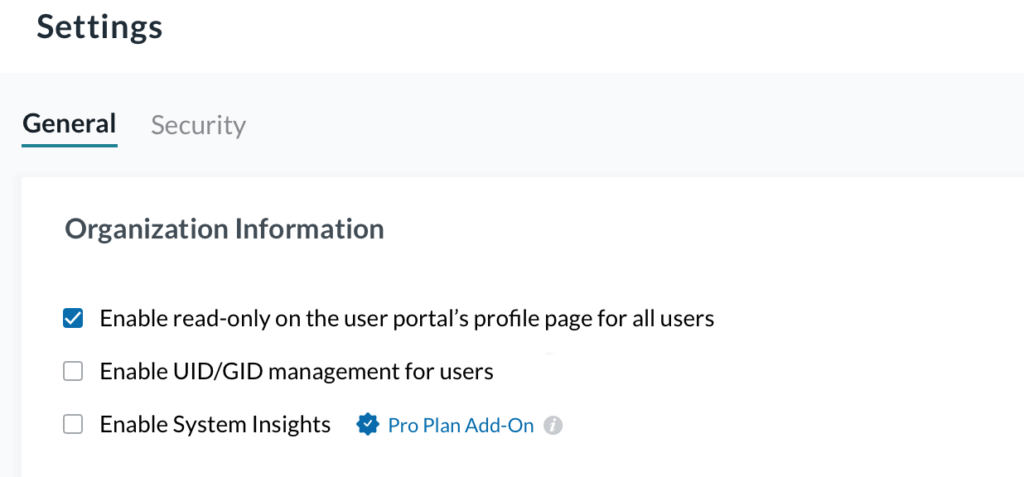The height and width of the screenshot is (477, 1024).
Task: Click the Settings page title
Action: coord(100,27)
